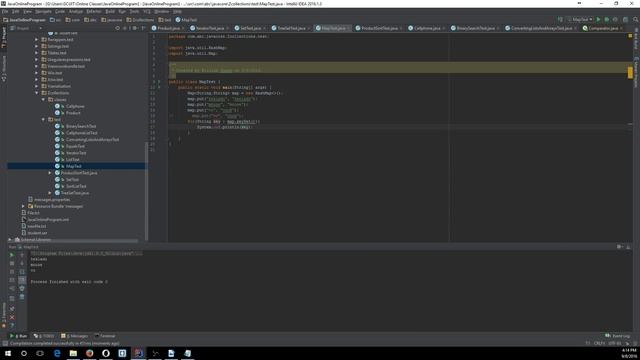Click the yellow inspection indicator atop editor

point(630,36)
